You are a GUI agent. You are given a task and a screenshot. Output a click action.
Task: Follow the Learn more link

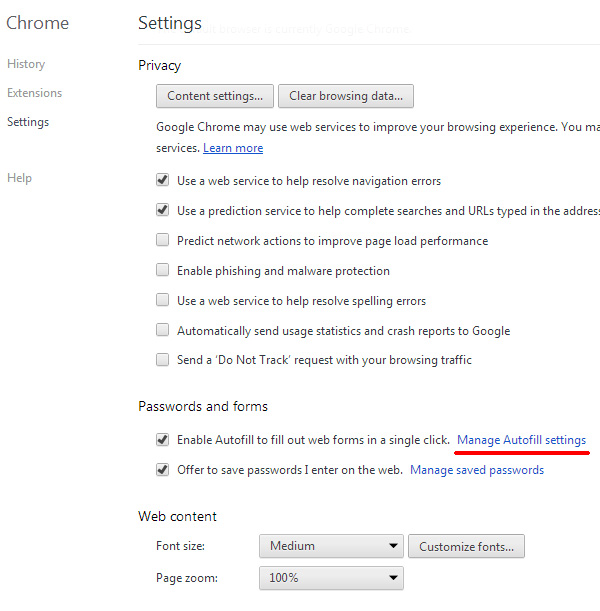pyautogui.click(x=233, y=148)
